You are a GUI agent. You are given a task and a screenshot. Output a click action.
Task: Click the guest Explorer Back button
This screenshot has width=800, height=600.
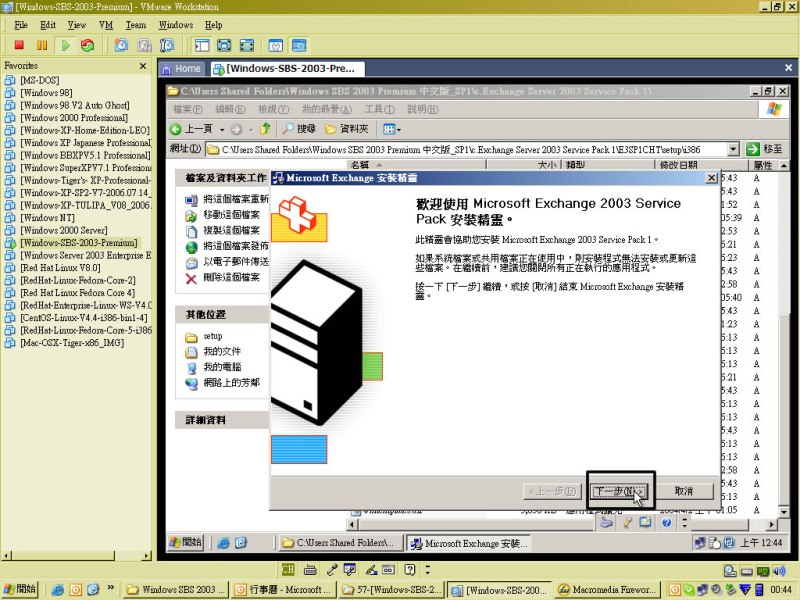191,129
